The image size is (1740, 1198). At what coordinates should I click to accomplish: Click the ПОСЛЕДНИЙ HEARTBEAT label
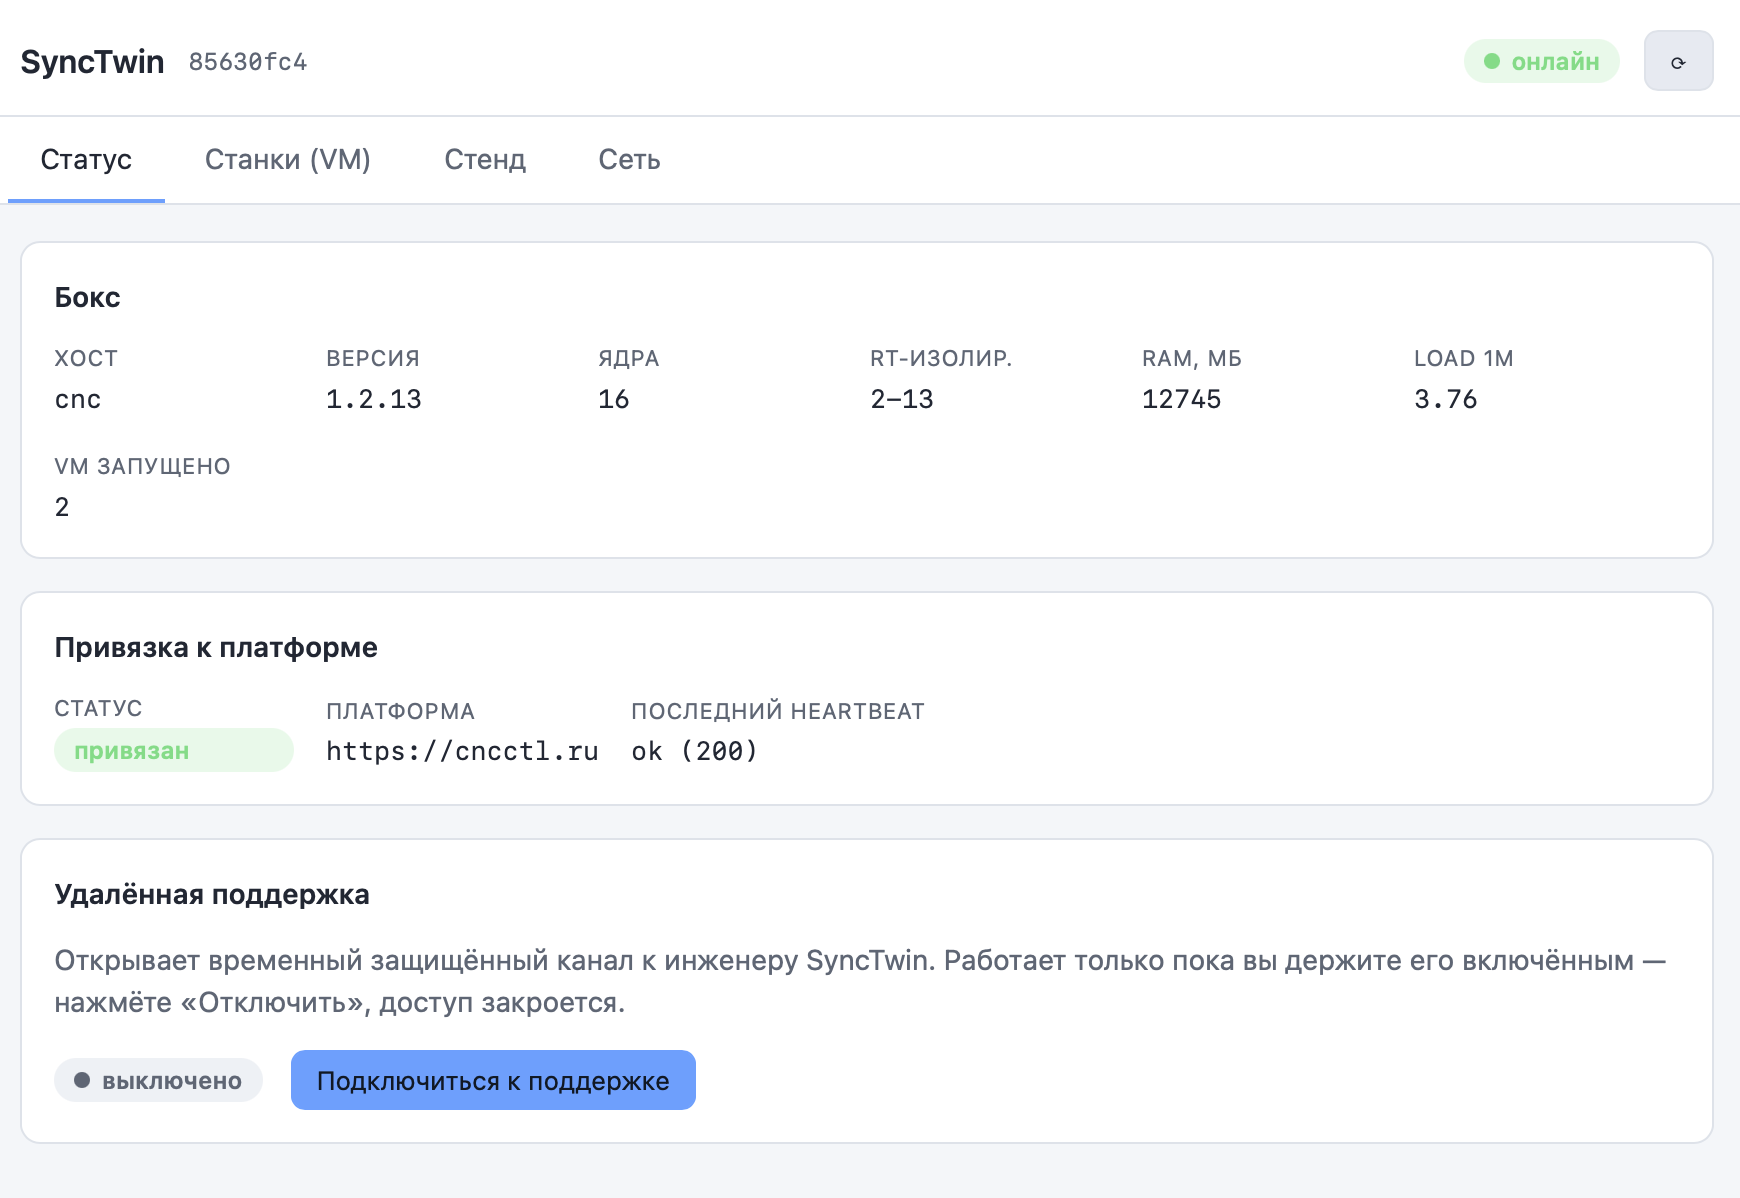[x=778, y=711]
